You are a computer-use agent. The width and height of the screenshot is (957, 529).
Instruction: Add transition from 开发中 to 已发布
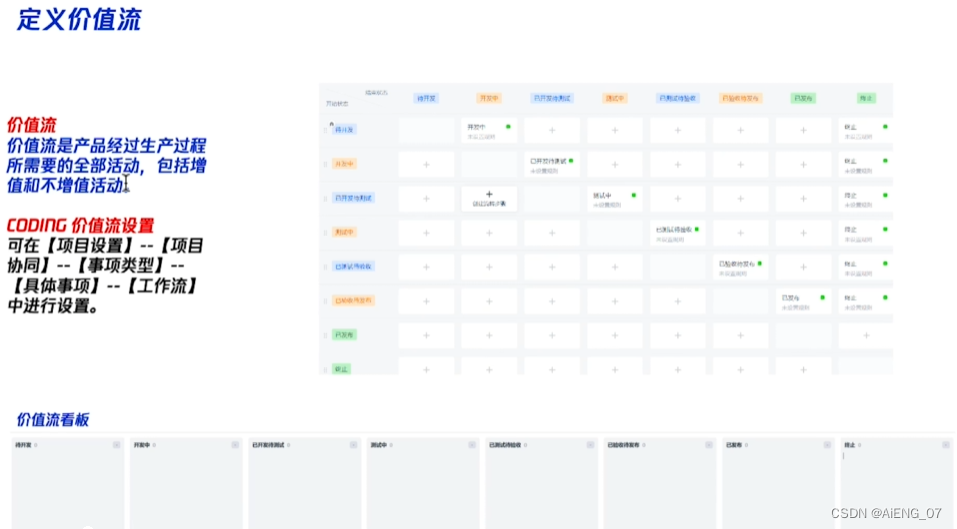(803, 165)
